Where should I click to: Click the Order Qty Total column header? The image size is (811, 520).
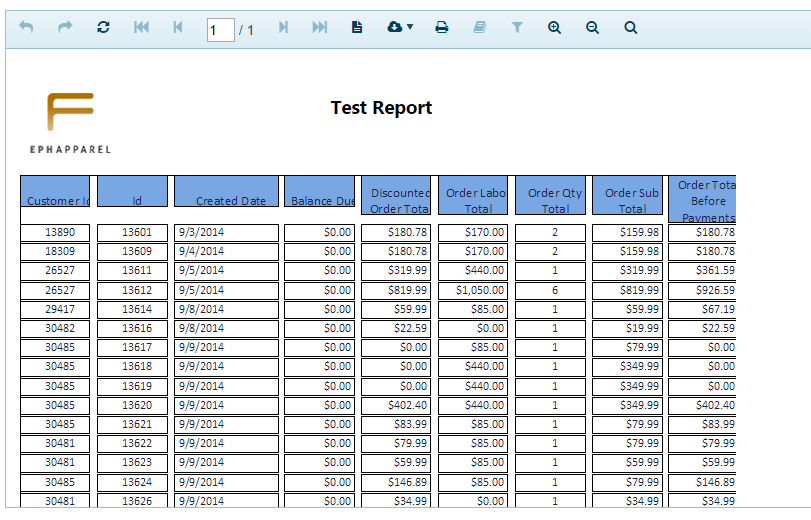click(555, 200)
